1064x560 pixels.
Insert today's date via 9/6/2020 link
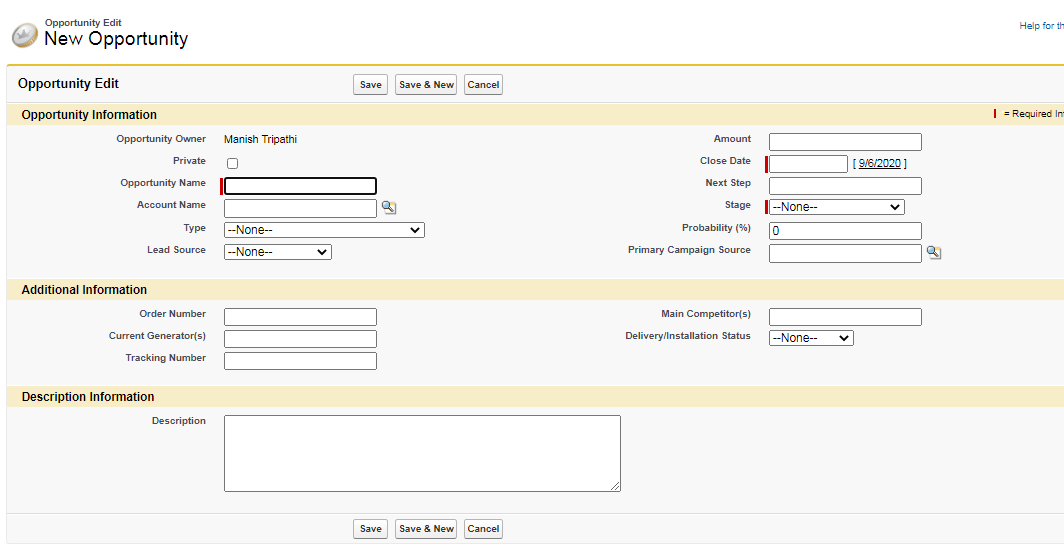(x=879, y=164)
